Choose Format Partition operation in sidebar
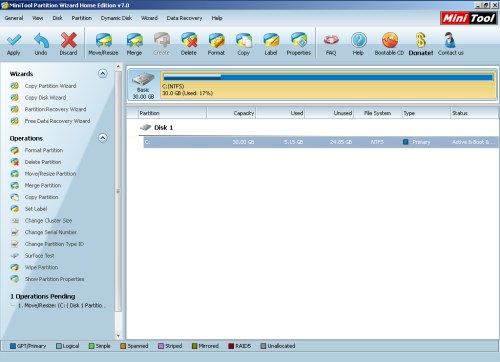Screen dimensions: 500x362 [x=43, y=150]
